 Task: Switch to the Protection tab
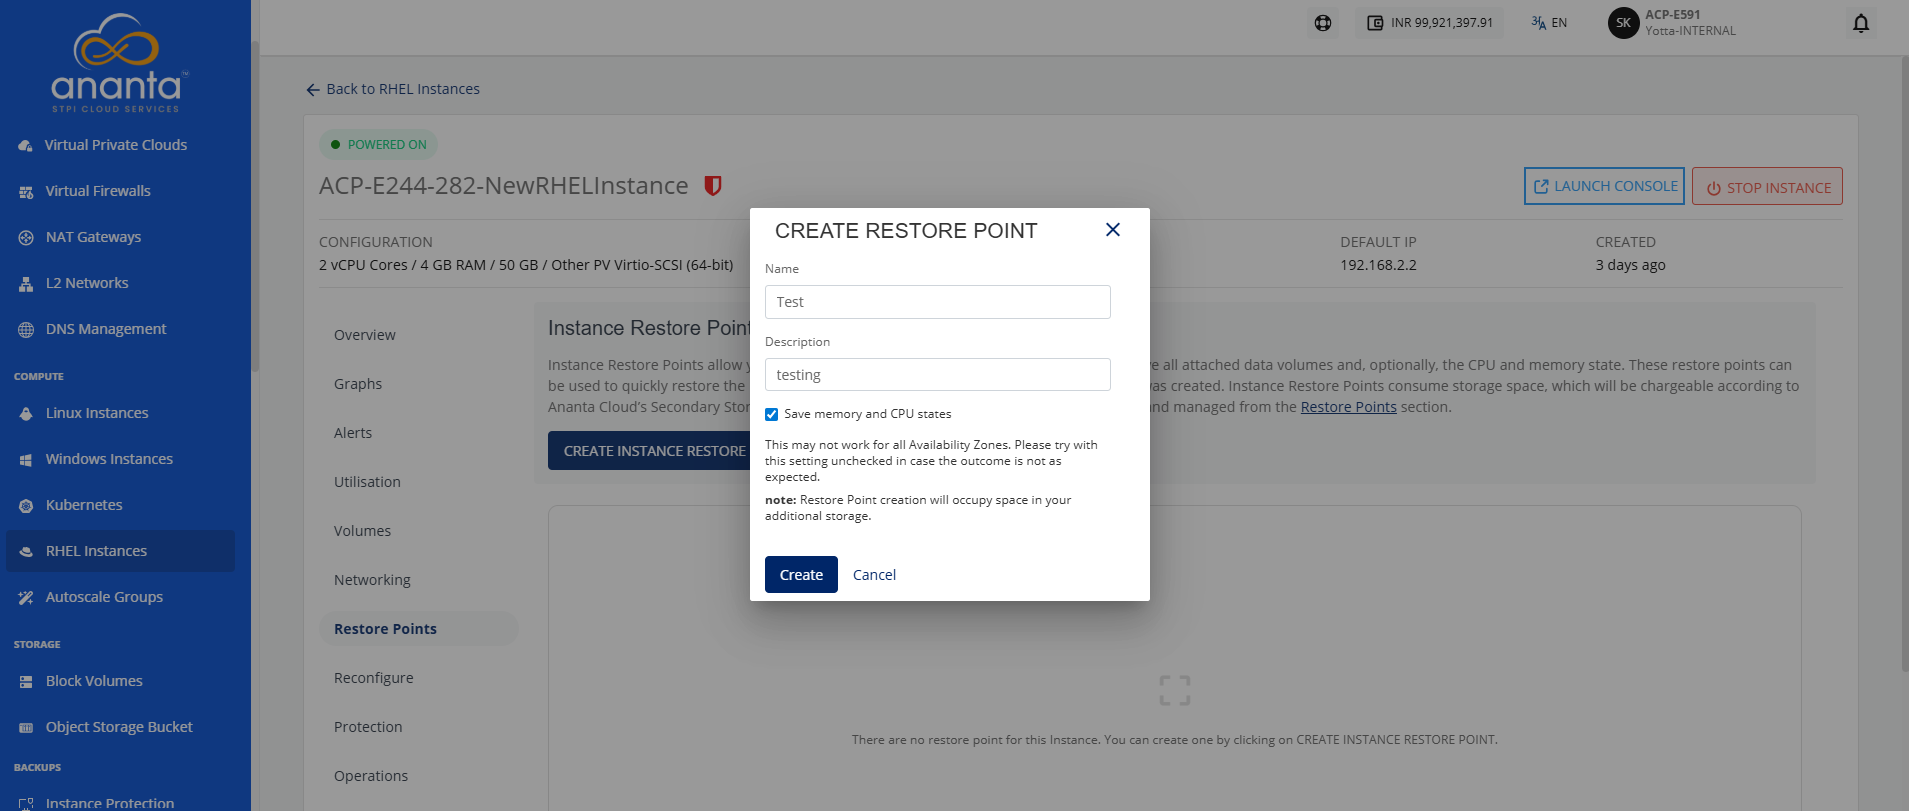pos(368,727)
